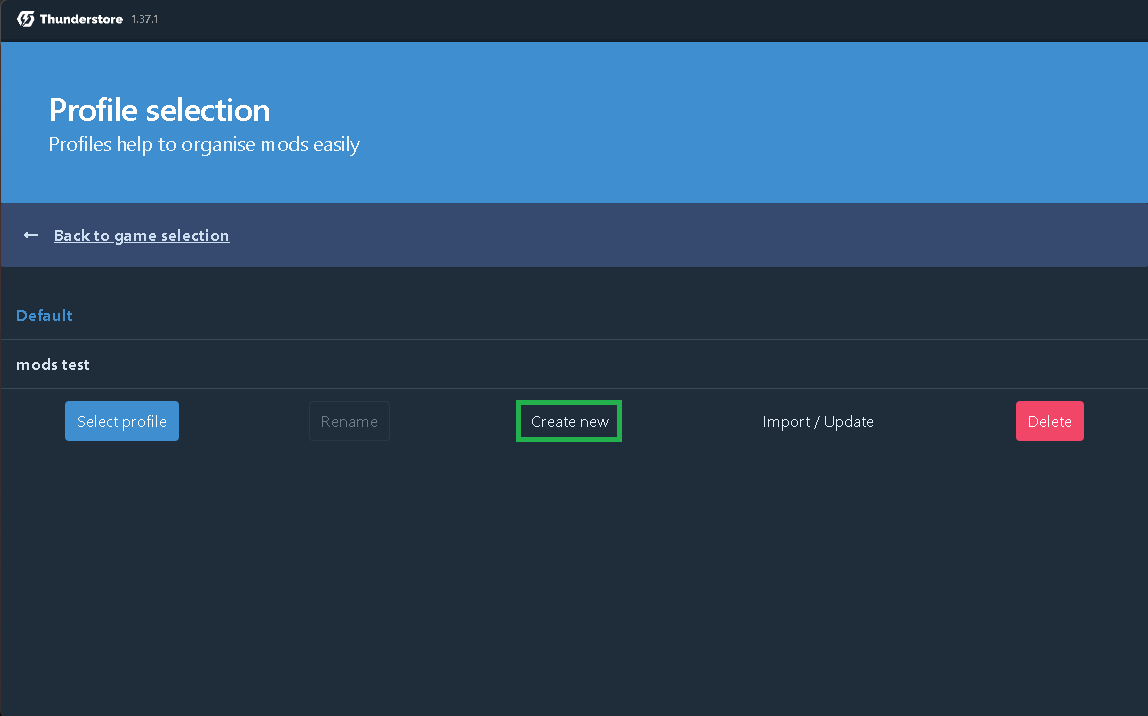
Task: Click the Select profile button
Action: coord(122,421)
